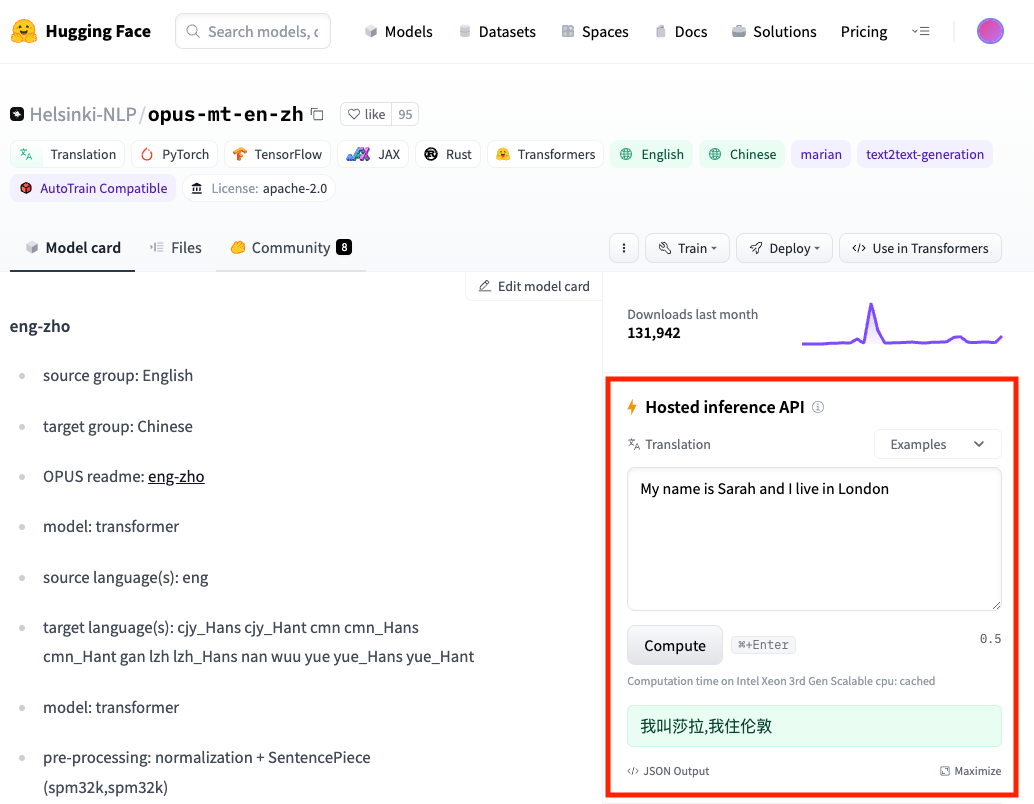Image resolution: width=1034 pixels, height=804 pixels.
Task: Maximize the inference widget
Action: [x=970, y=771]
